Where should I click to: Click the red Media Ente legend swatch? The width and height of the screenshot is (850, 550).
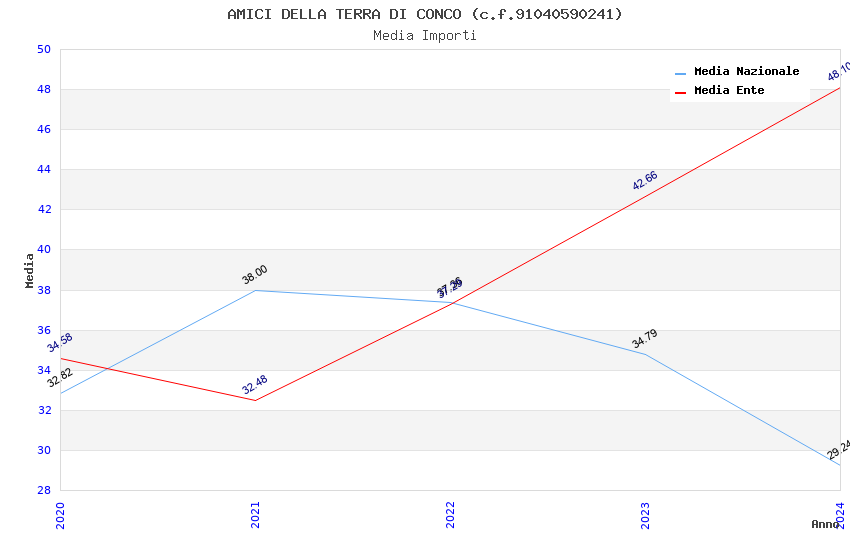click(x=681, y=92)
